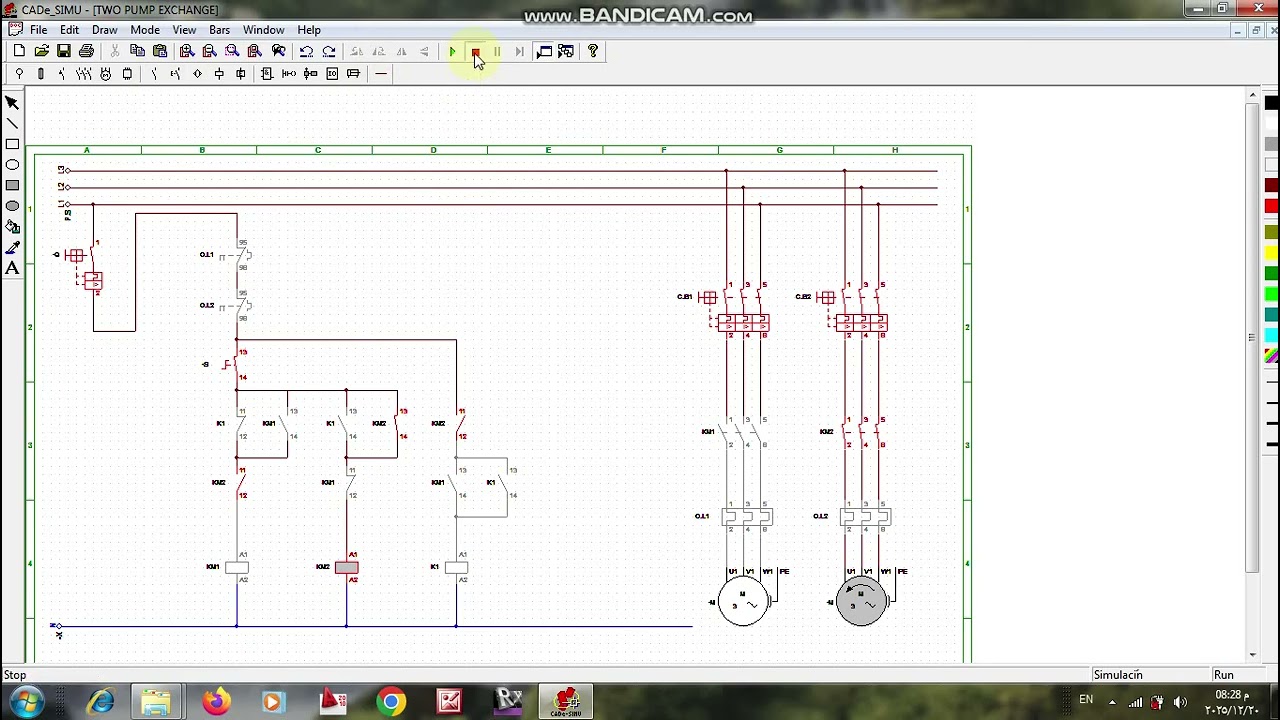Click the second pump motor symbol
Viewport: 1280px width, 720px height.
pos(861,601)
